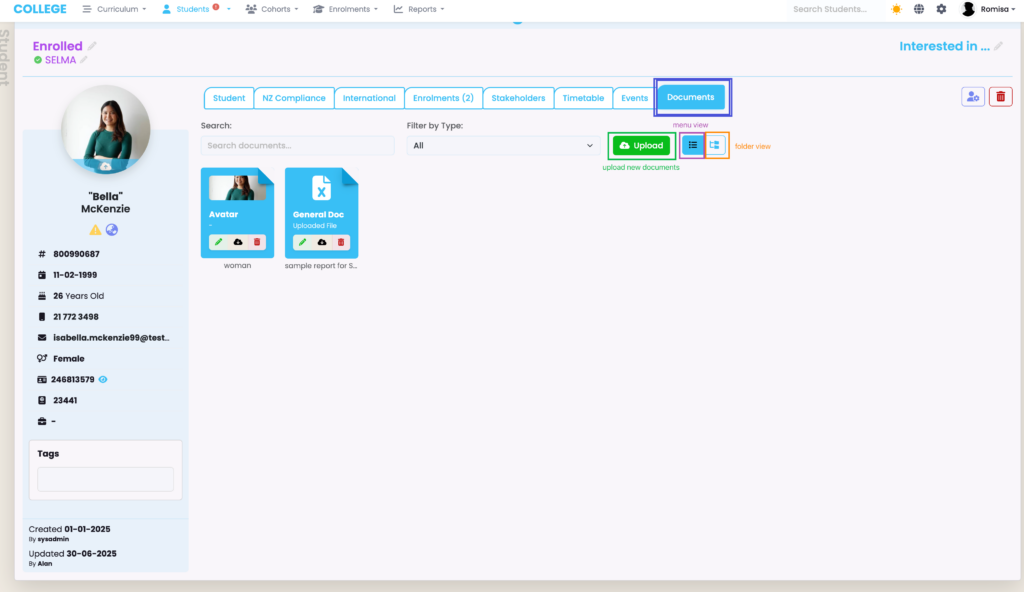The image size is (1024, 592).
Task: Click the green Upload button
Action: click(641, 145)
